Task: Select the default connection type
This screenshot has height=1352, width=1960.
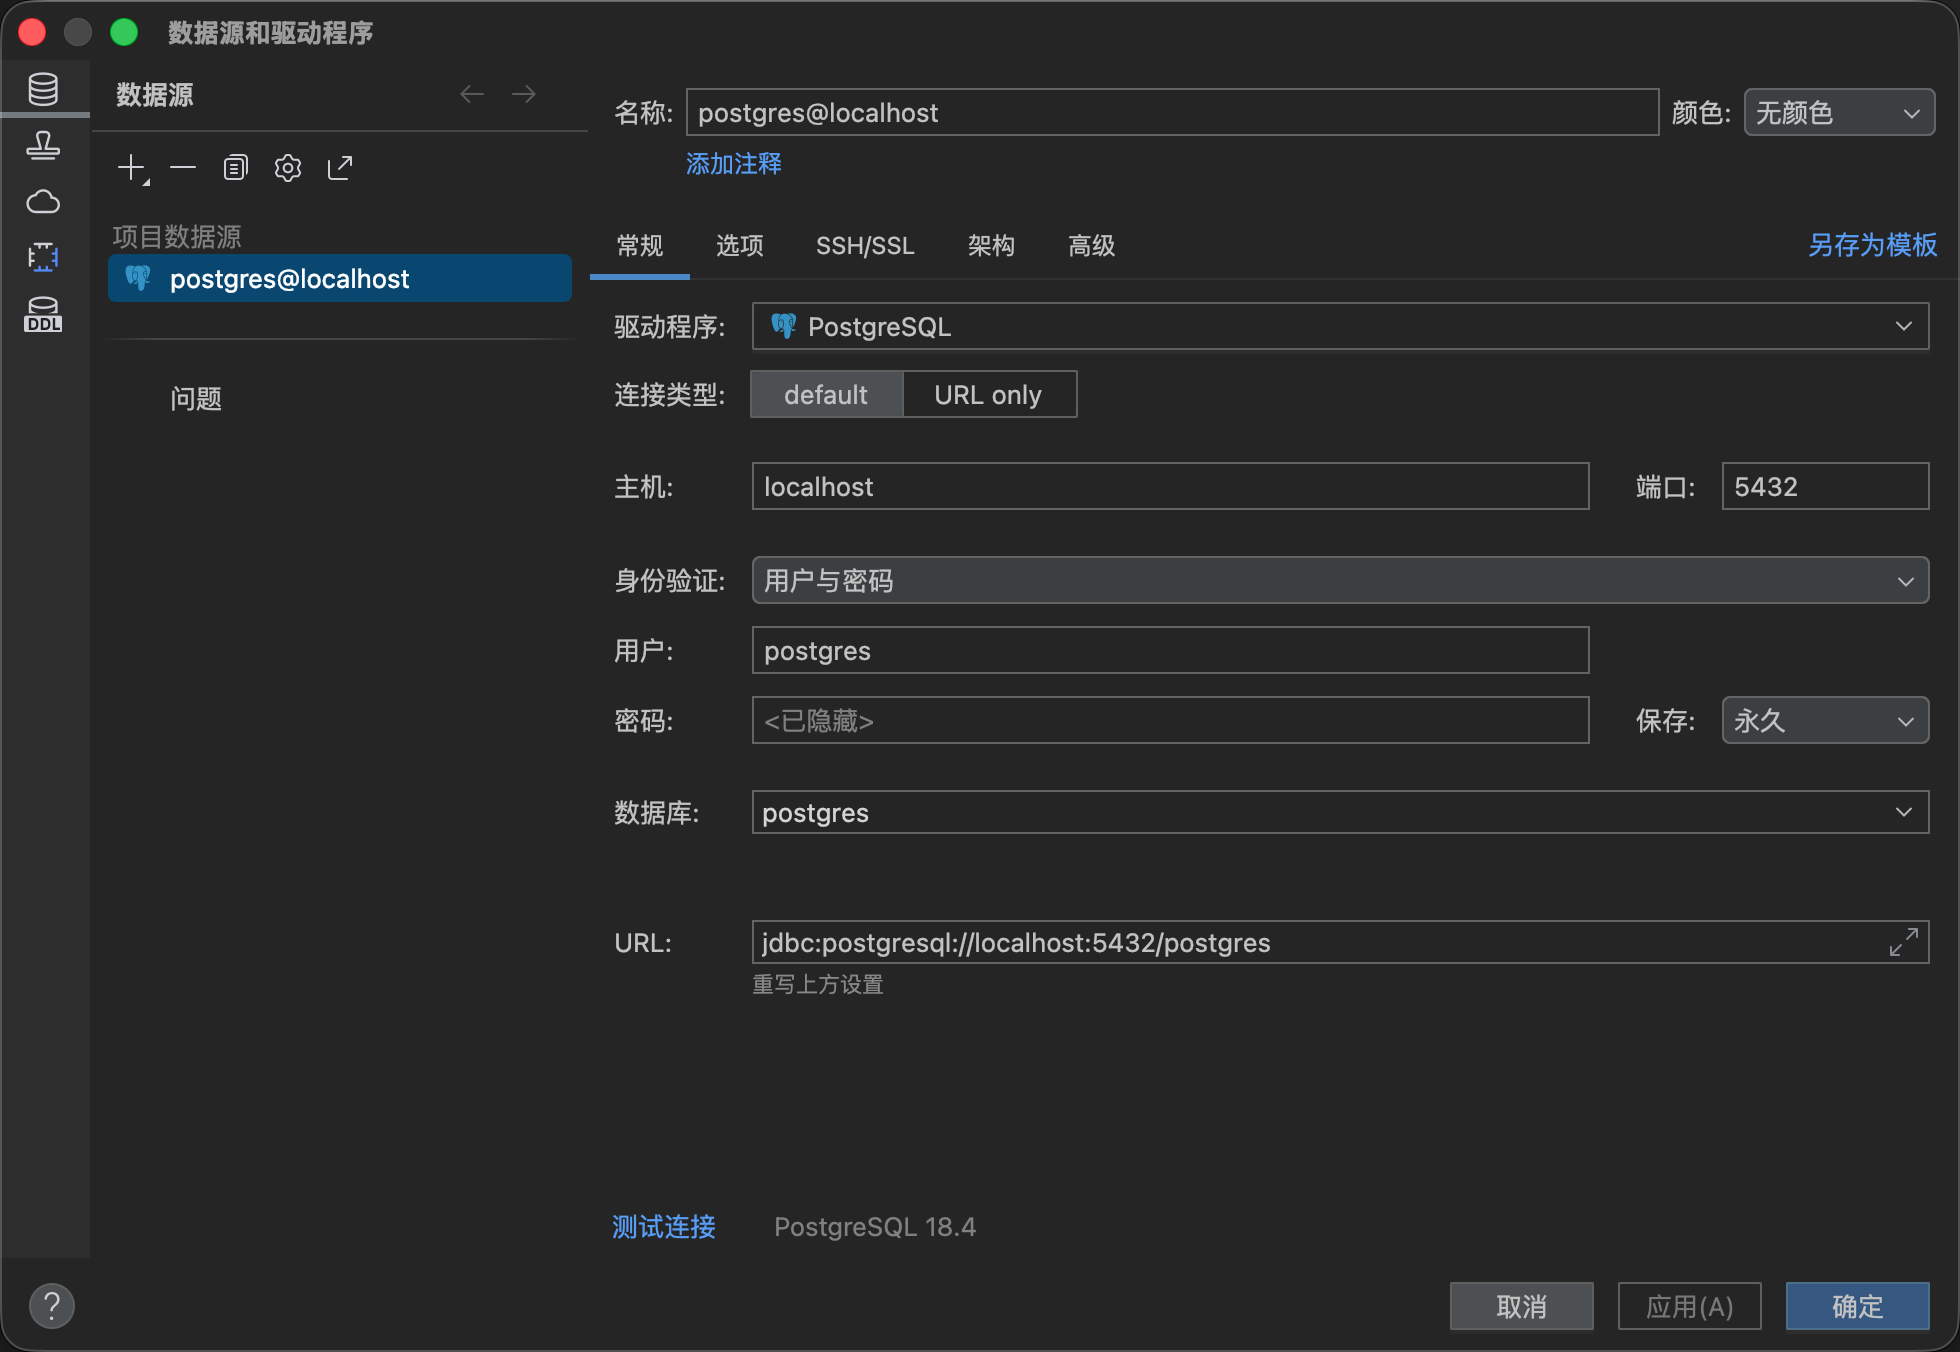Action: pyautogui.click(x=826, y=395)
